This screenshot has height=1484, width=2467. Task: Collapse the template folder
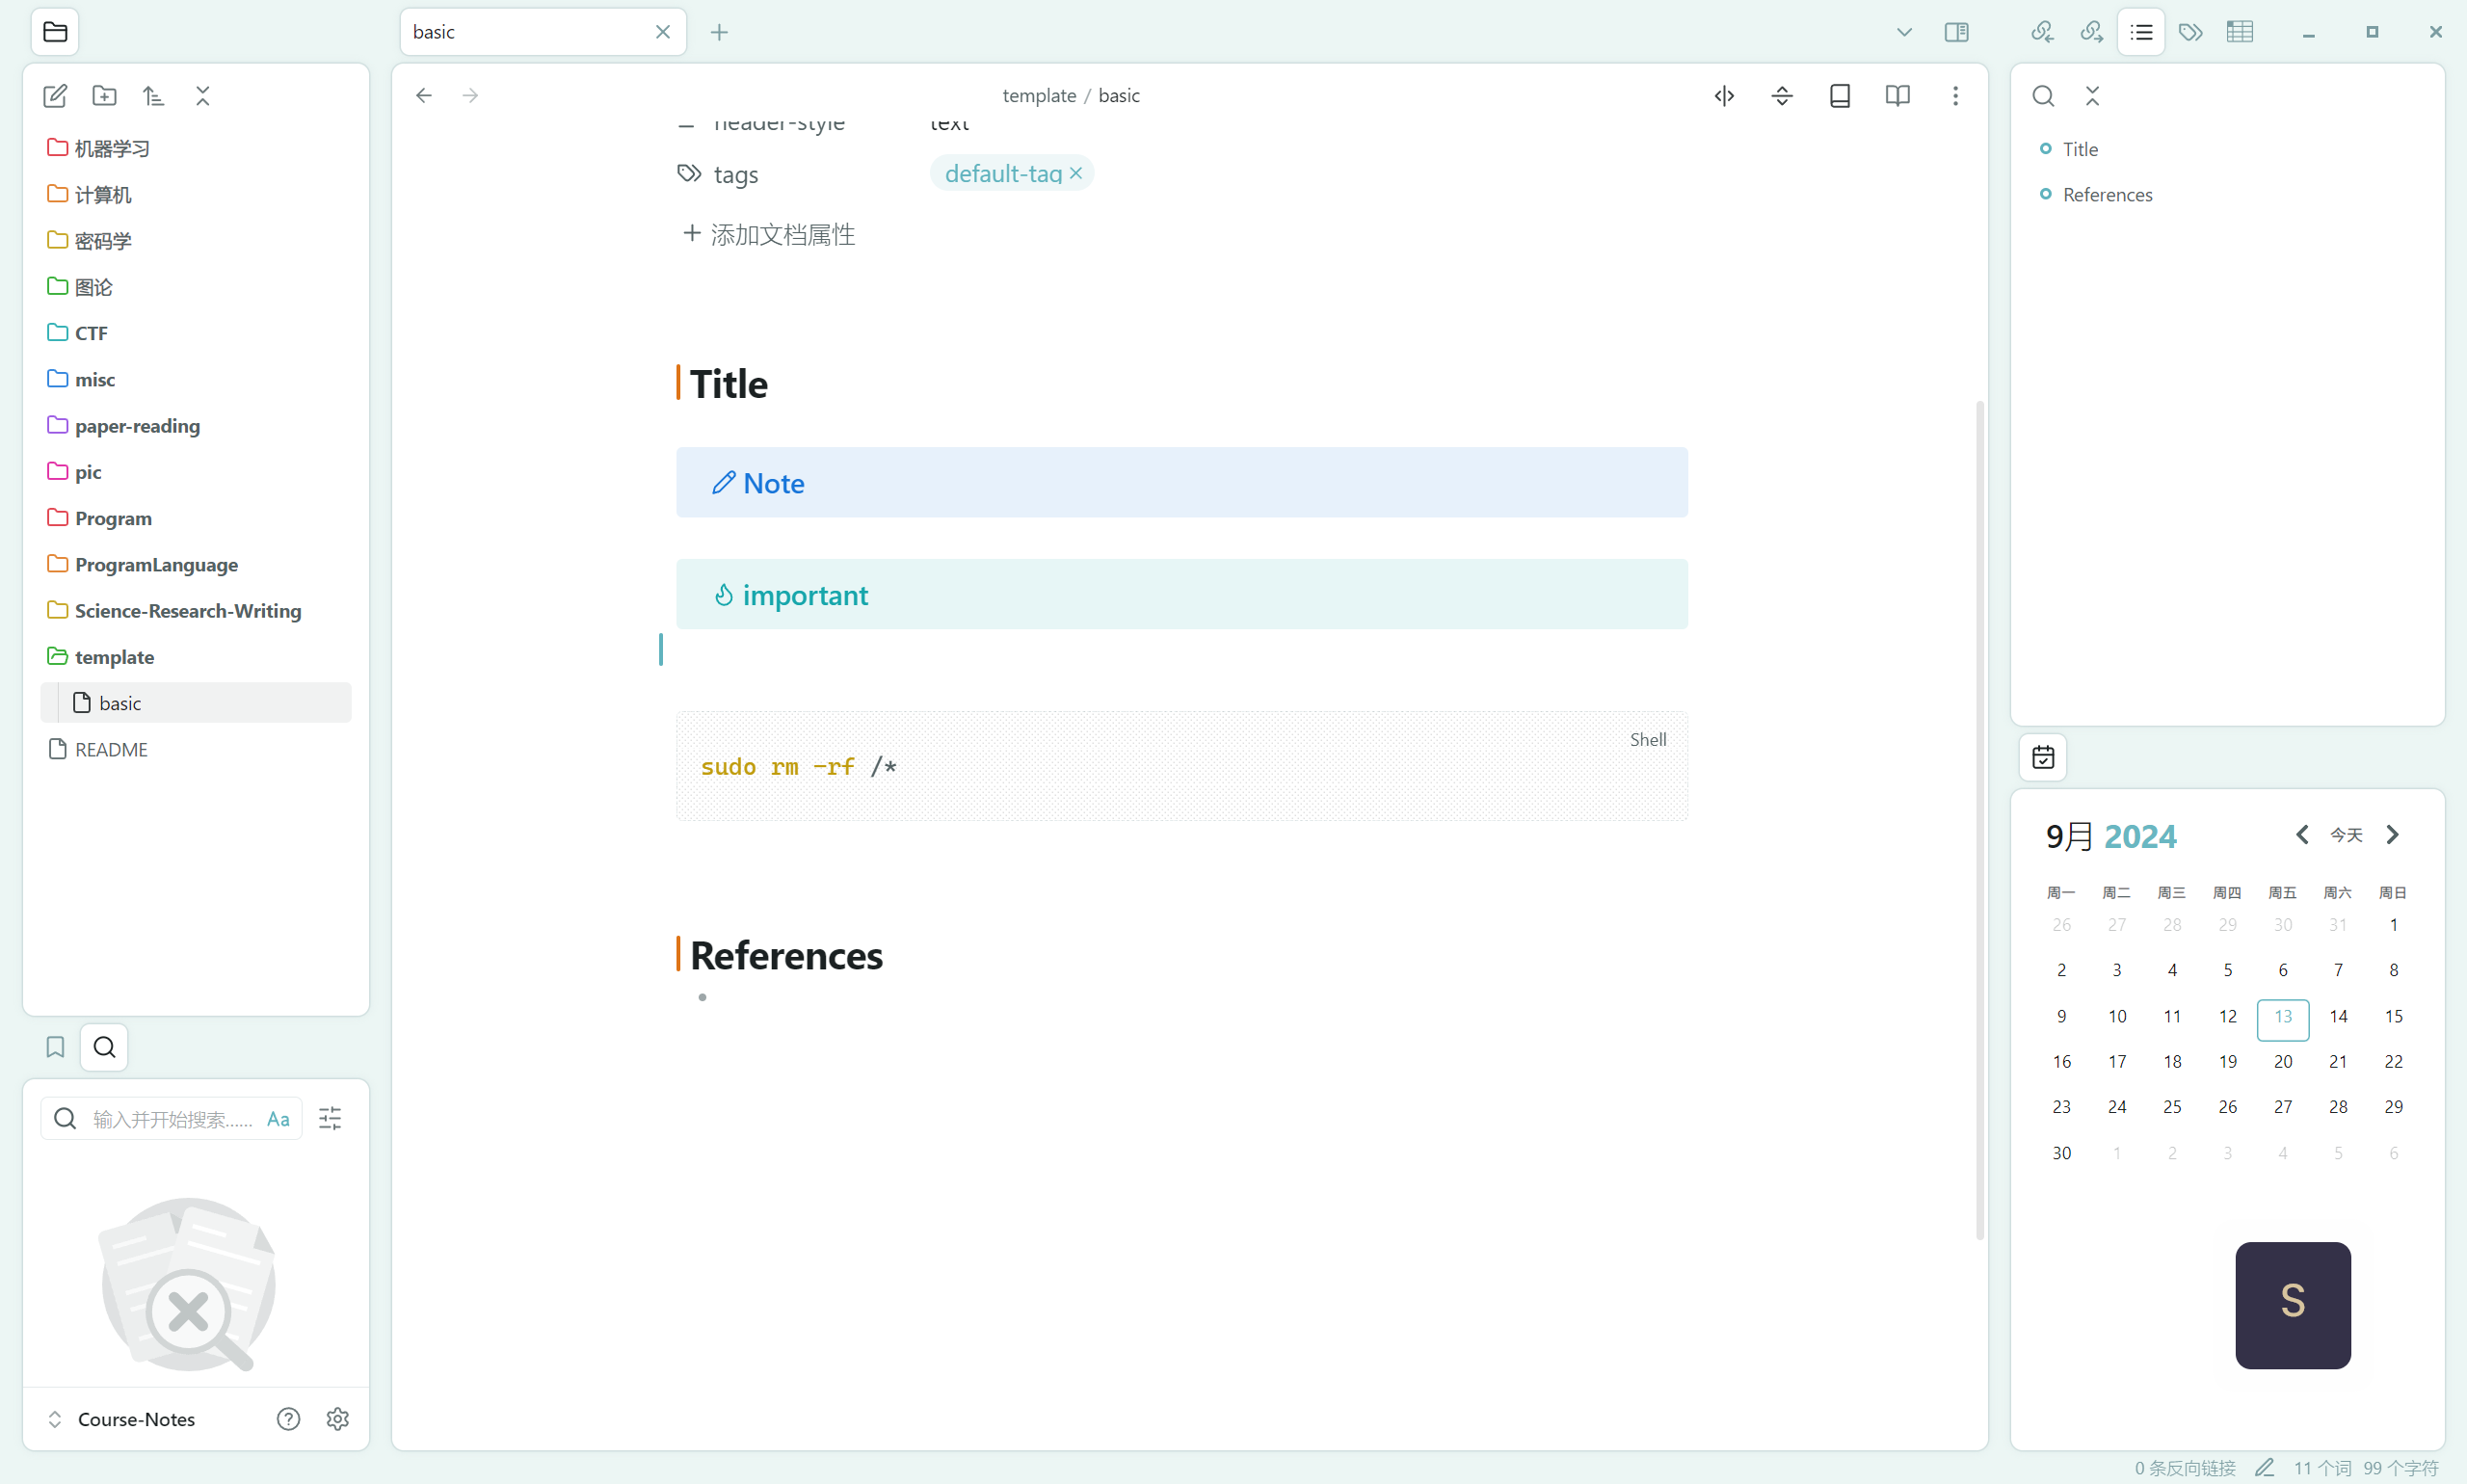pyautogui.click(x=114, y=657)
